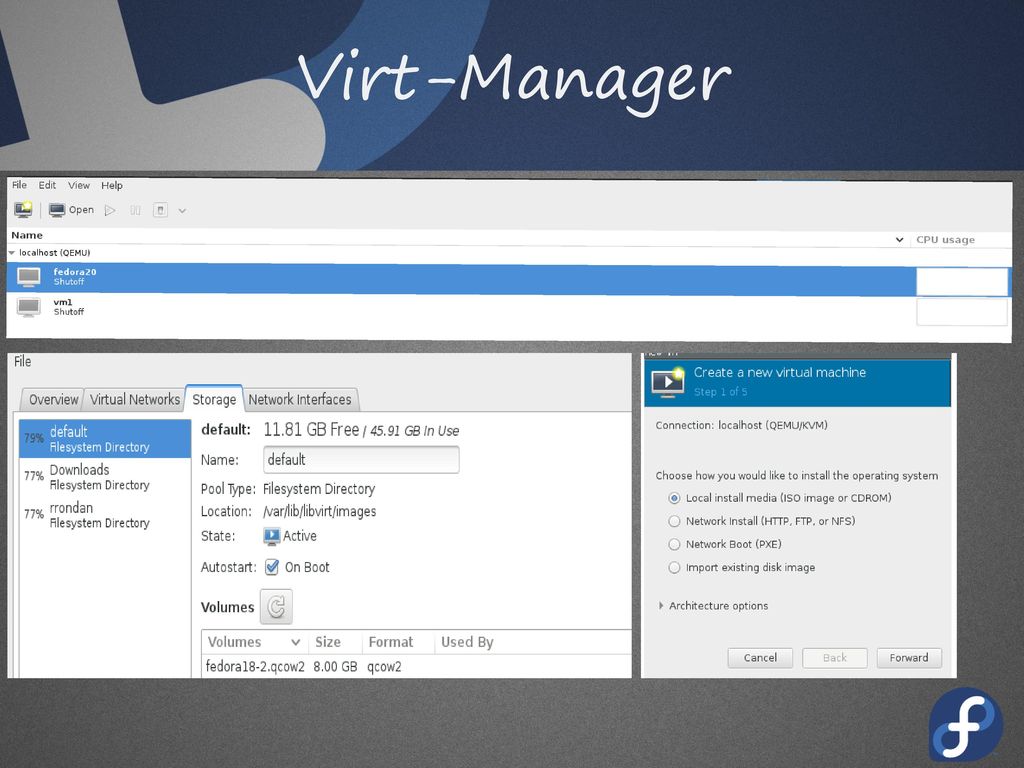Viewport: 1024px width, 768px height.
Task: Click the Size column header
Action: [328, 643]
